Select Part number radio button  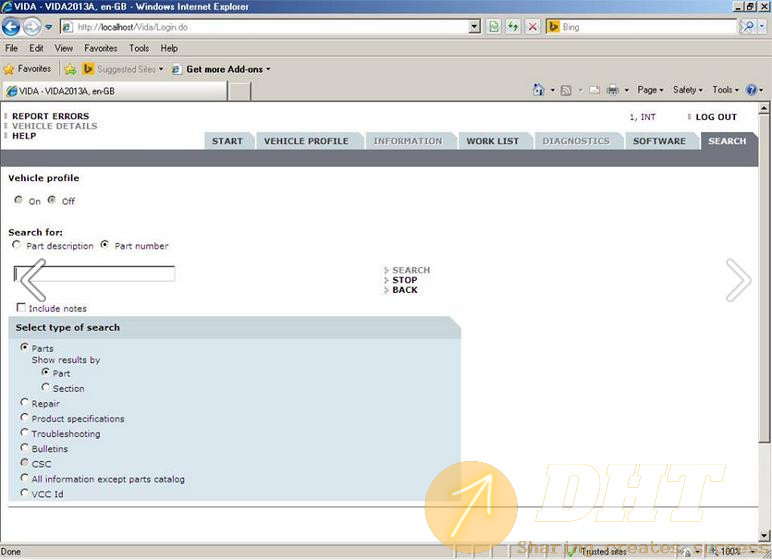tap(104, 245)
